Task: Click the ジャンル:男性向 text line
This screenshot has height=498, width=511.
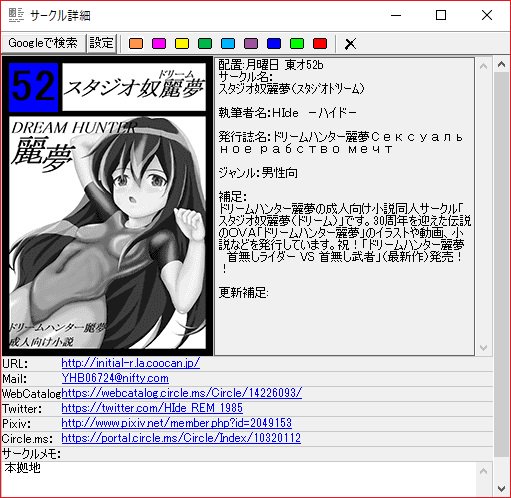Action: (x=258, y=173)
